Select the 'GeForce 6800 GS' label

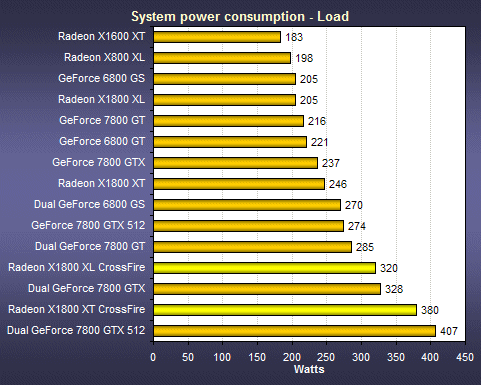102,78
